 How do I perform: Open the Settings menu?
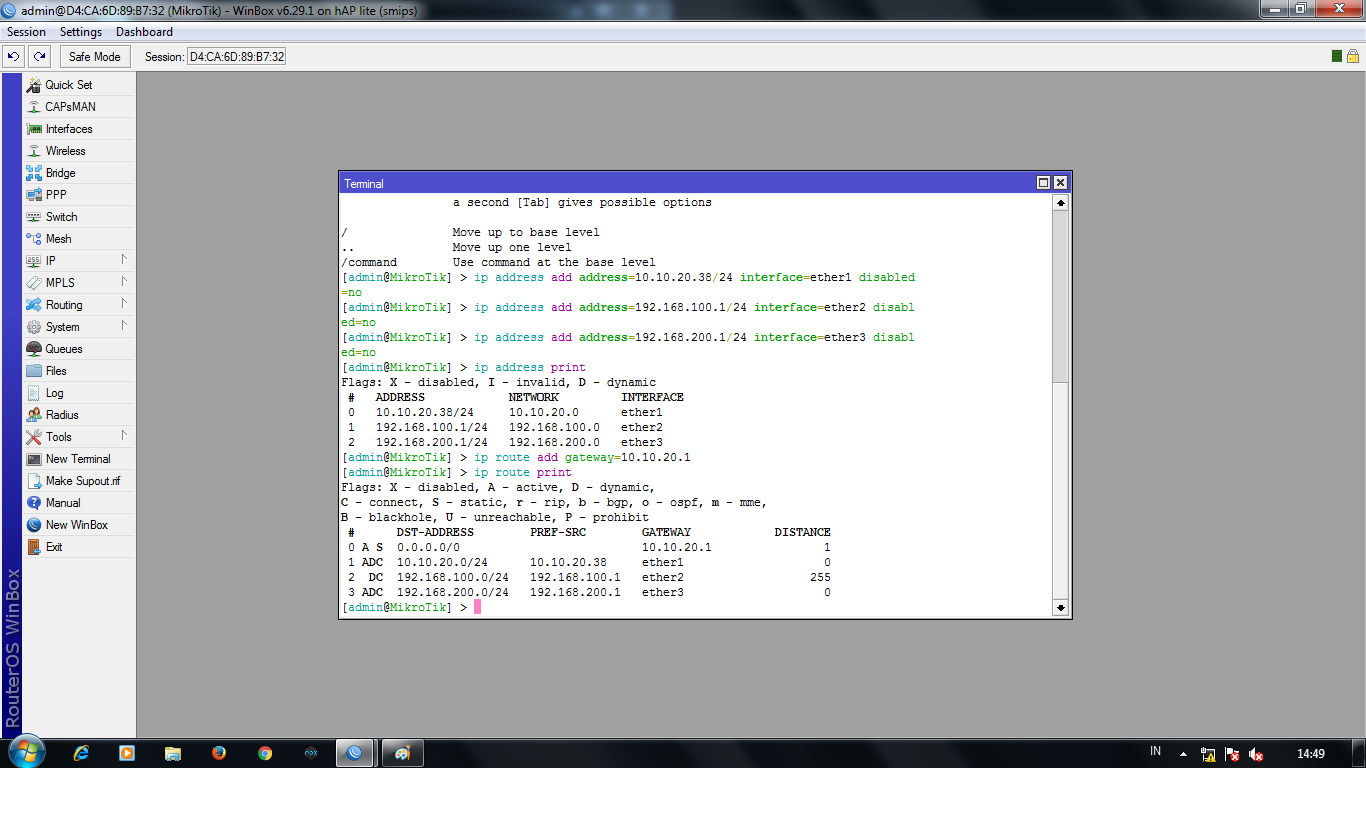tap(81, 32)
